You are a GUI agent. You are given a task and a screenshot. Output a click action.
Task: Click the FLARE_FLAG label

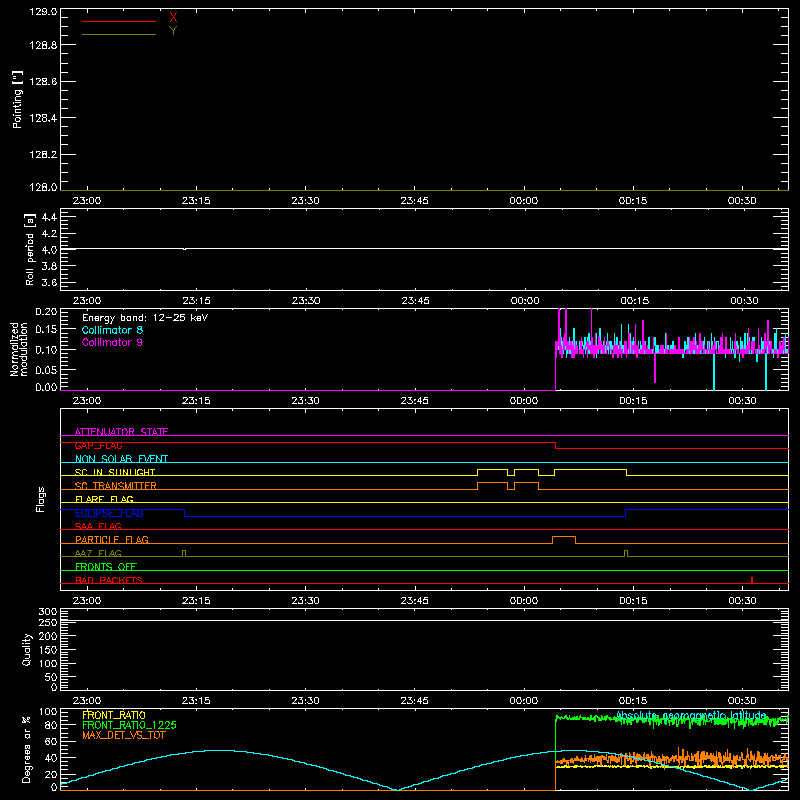click(104, 499)
